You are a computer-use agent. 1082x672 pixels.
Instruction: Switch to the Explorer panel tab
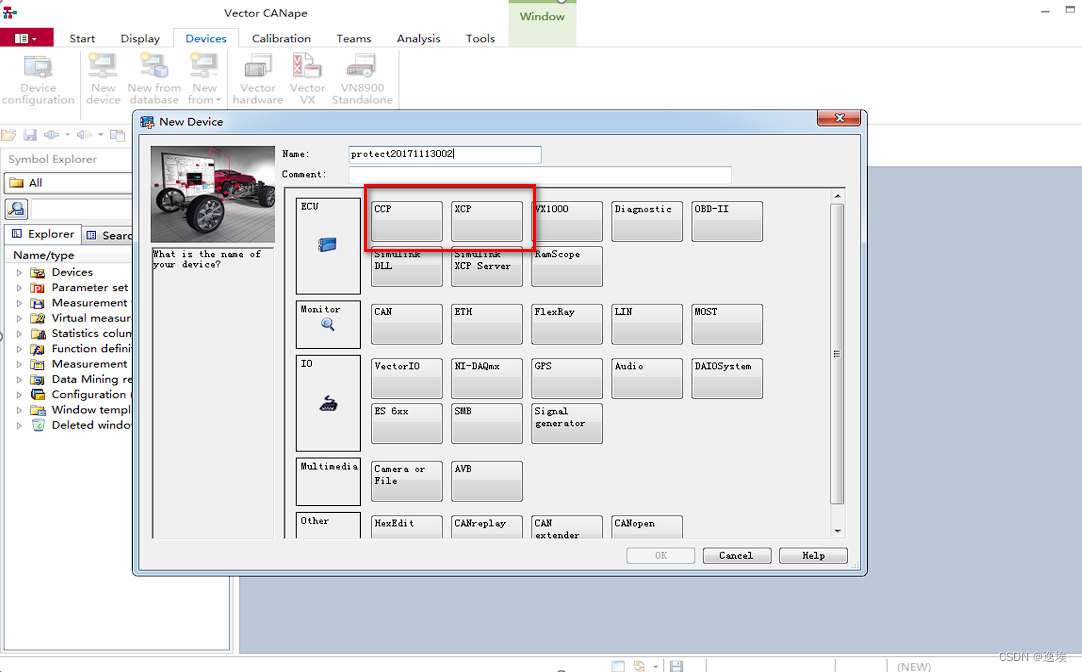(43, 234)
